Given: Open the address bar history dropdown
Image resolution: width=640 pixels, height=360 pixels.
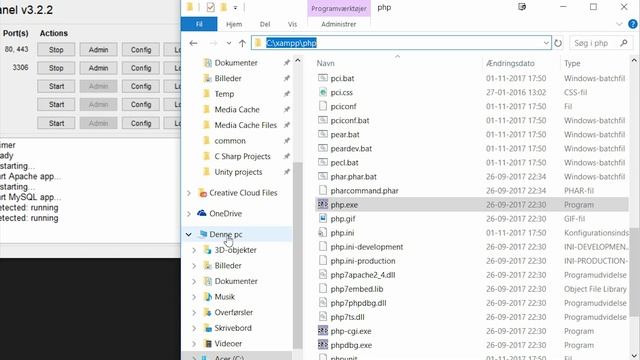Looking at the screenshot, I should tap(546, 43).
